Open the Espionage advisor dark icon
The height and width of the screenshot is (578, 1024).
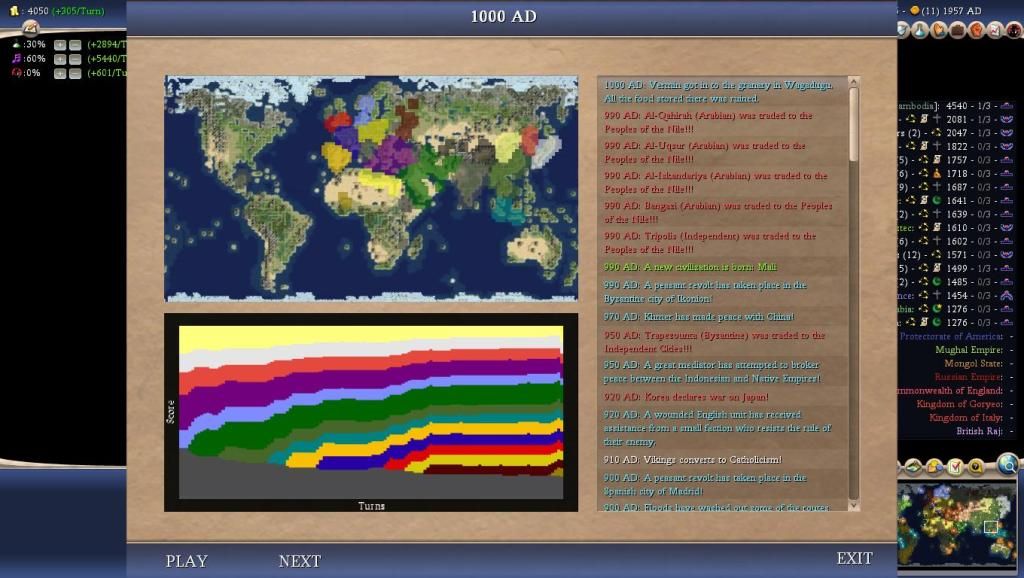point(1014,29)
